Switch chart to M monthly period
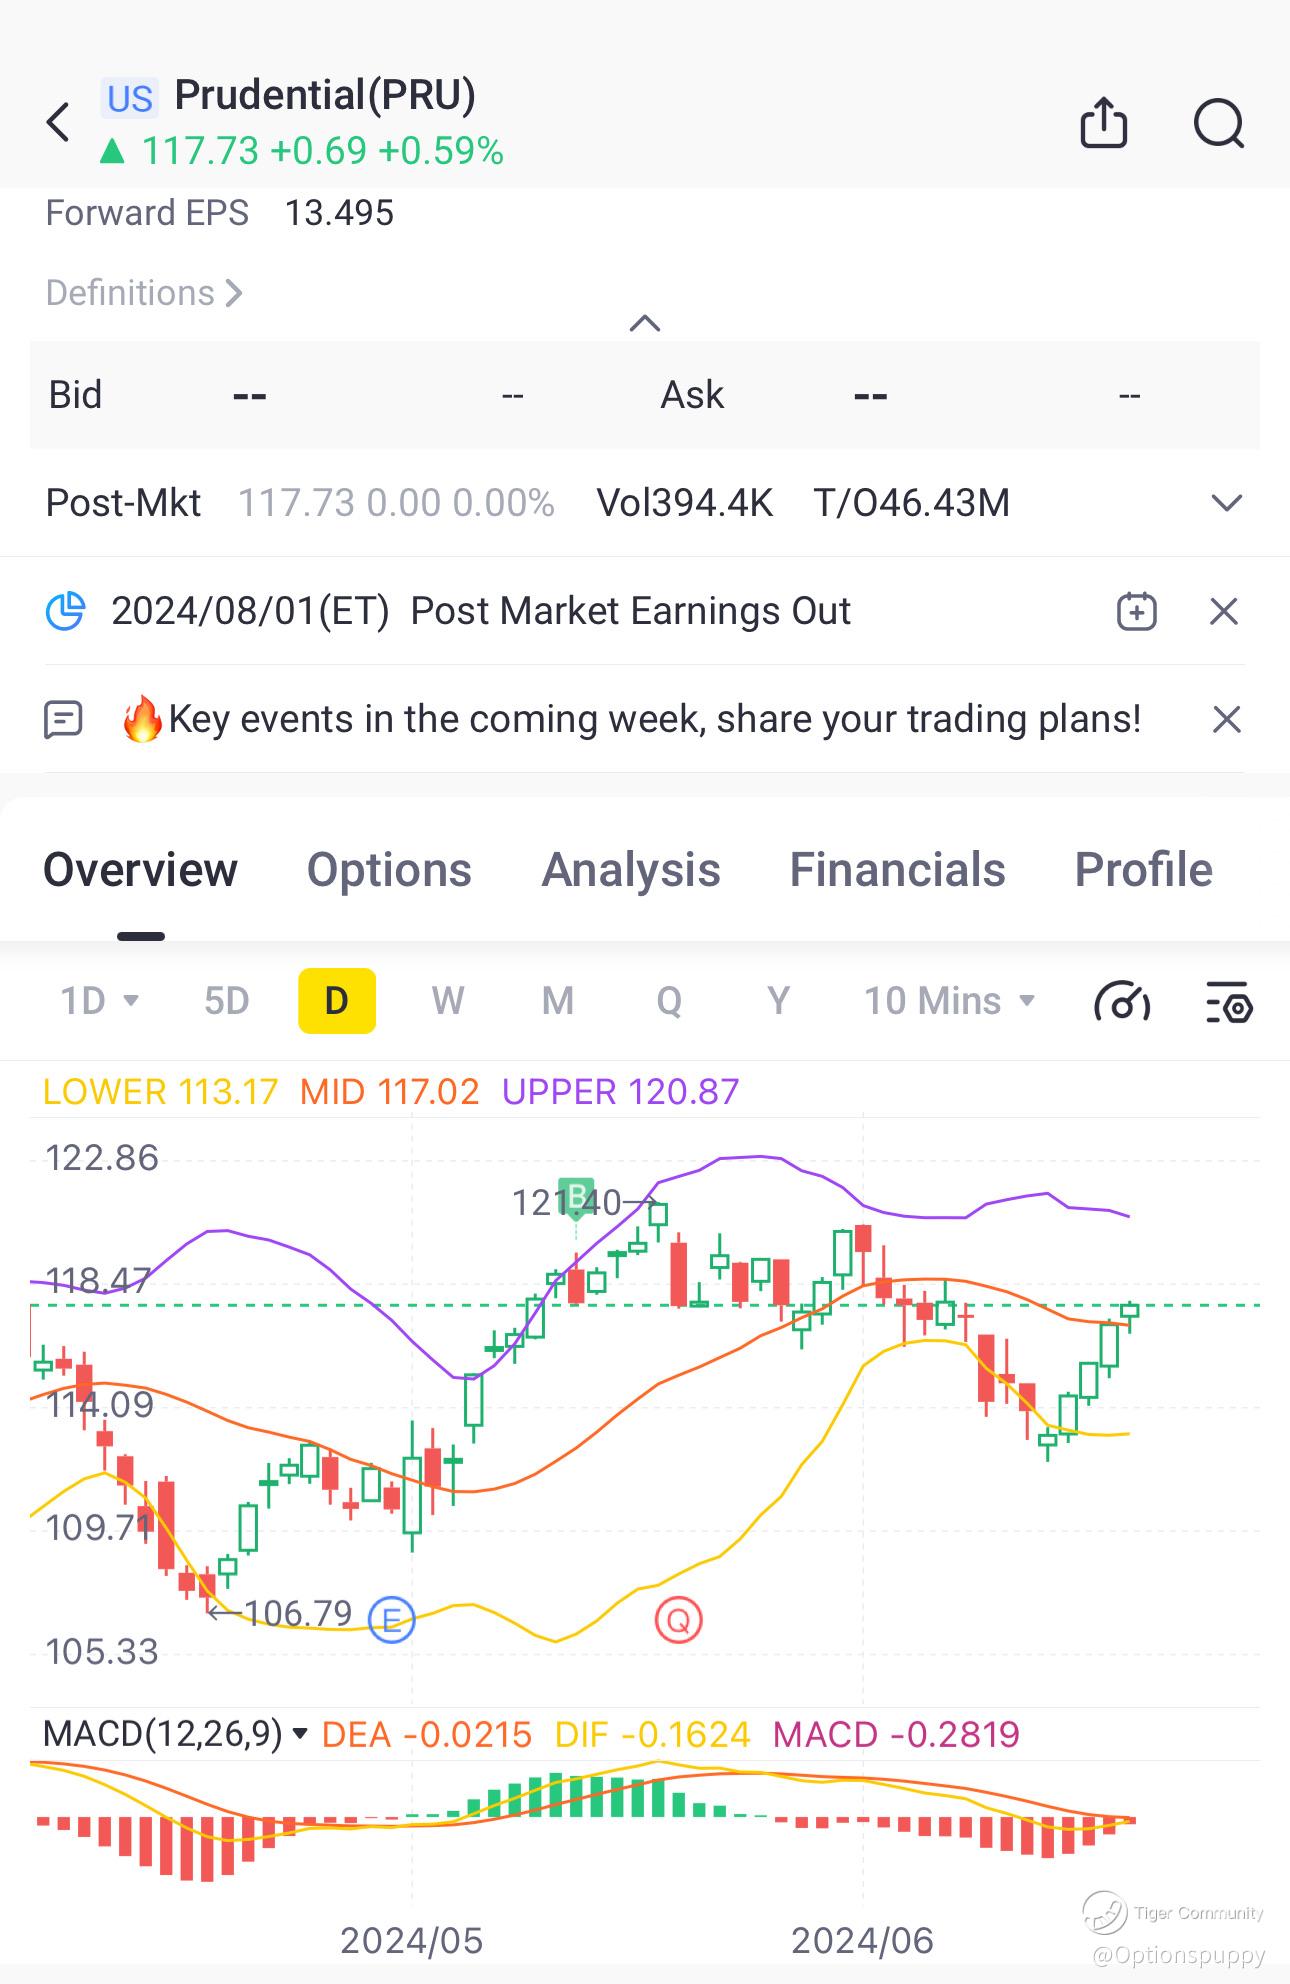 tap(557, 1001)
